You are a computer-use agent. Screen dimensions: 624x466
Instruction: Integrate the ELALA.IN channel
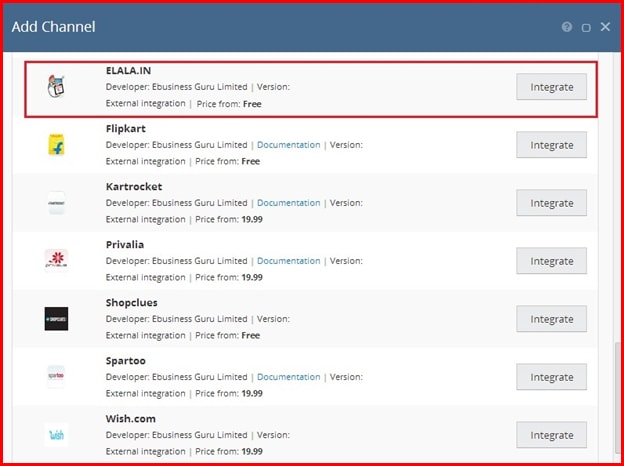point(552,87)
